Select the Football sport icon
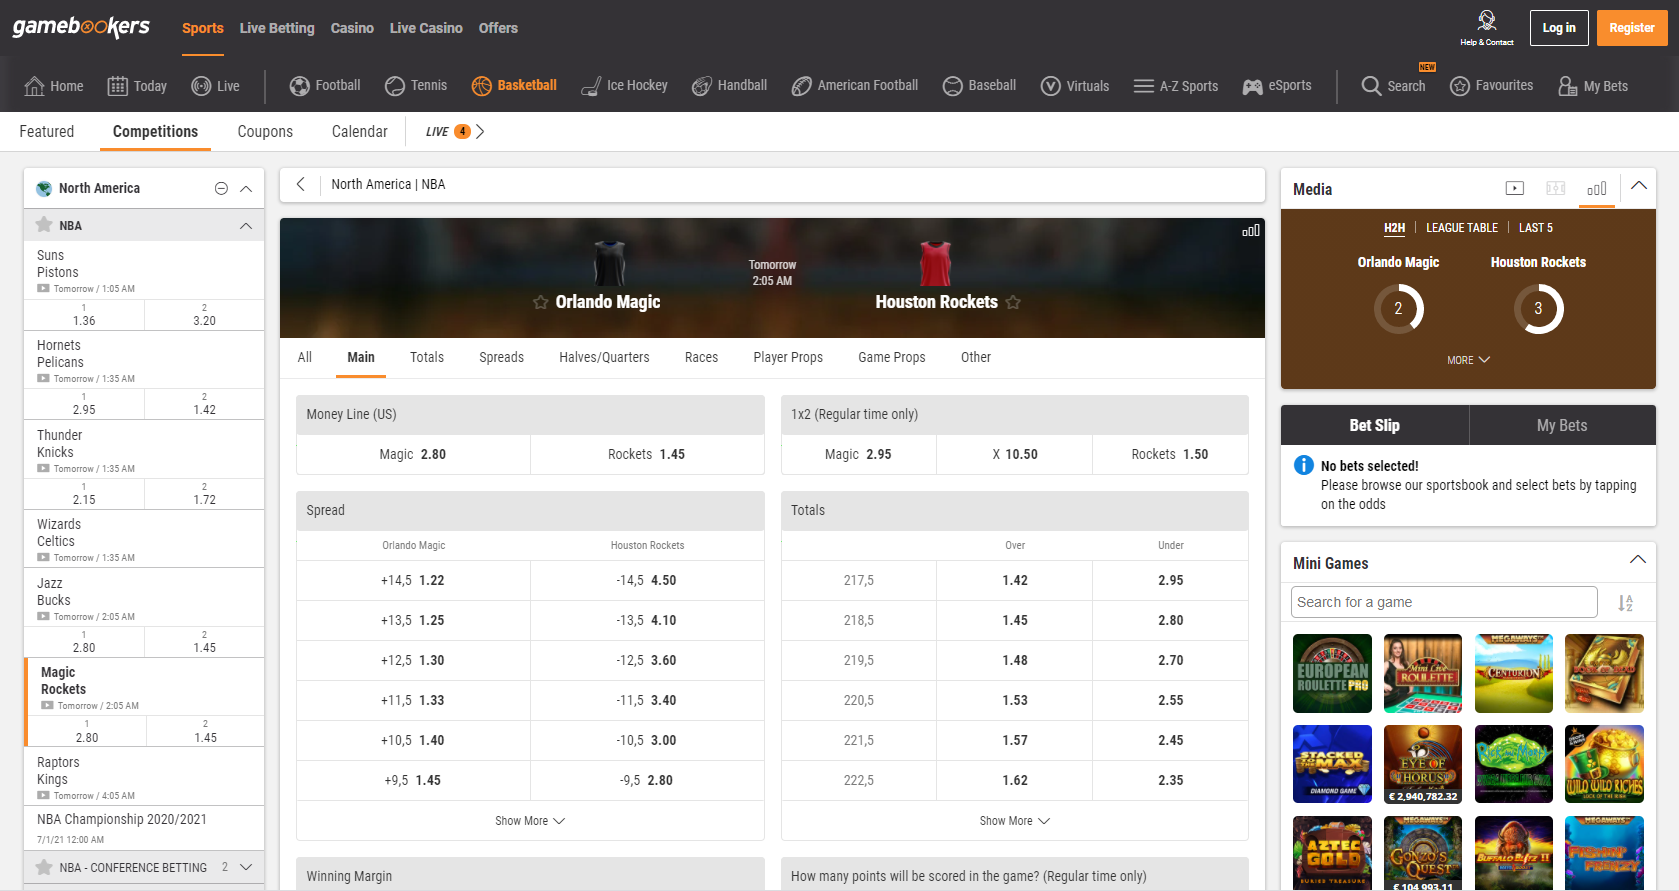1679x891 pixels. [300, 86]
